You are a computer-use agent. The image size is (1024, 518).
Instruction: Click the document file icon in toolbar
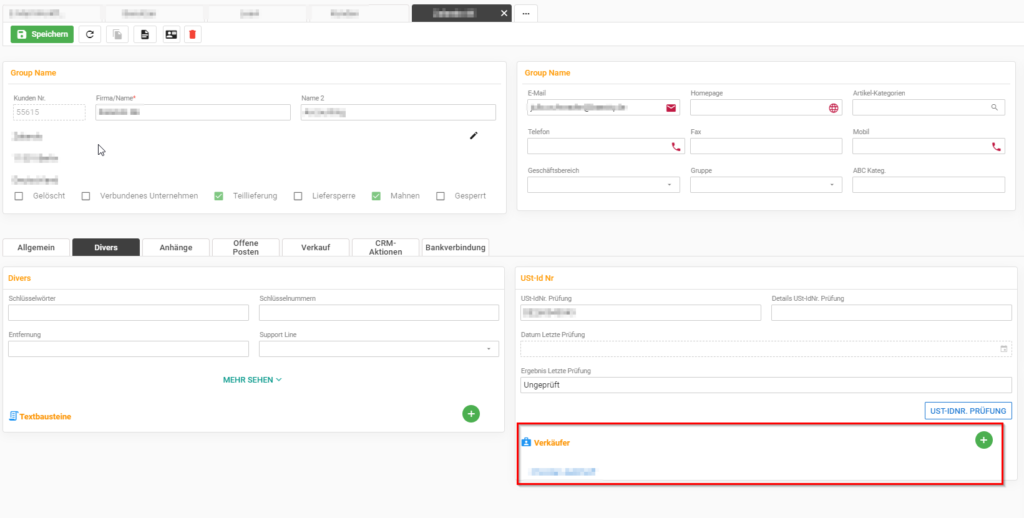click(x=145, y=35)
